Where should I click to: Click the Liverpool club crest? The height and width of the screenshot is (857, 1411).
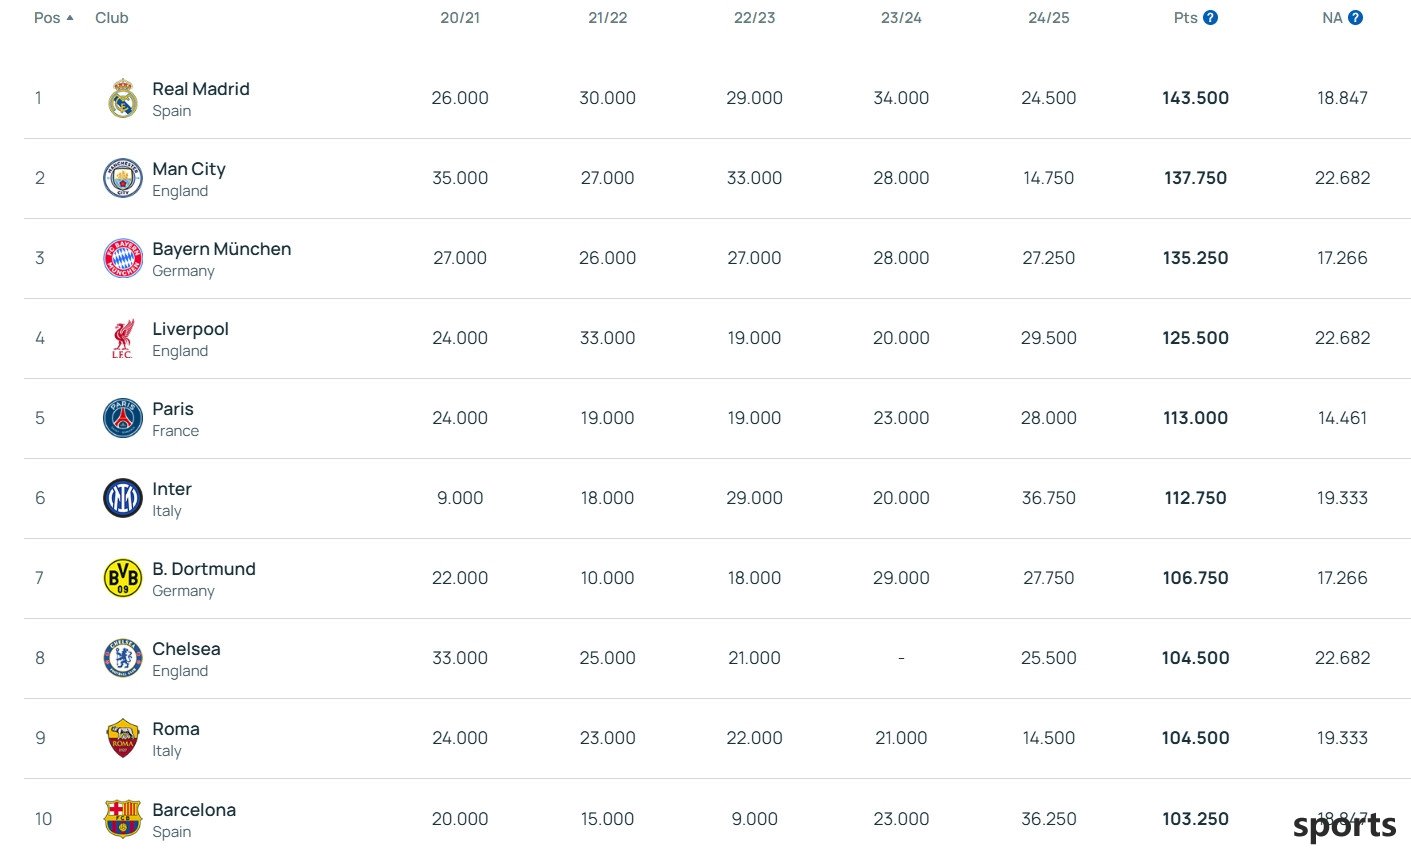tap(123, 338)
